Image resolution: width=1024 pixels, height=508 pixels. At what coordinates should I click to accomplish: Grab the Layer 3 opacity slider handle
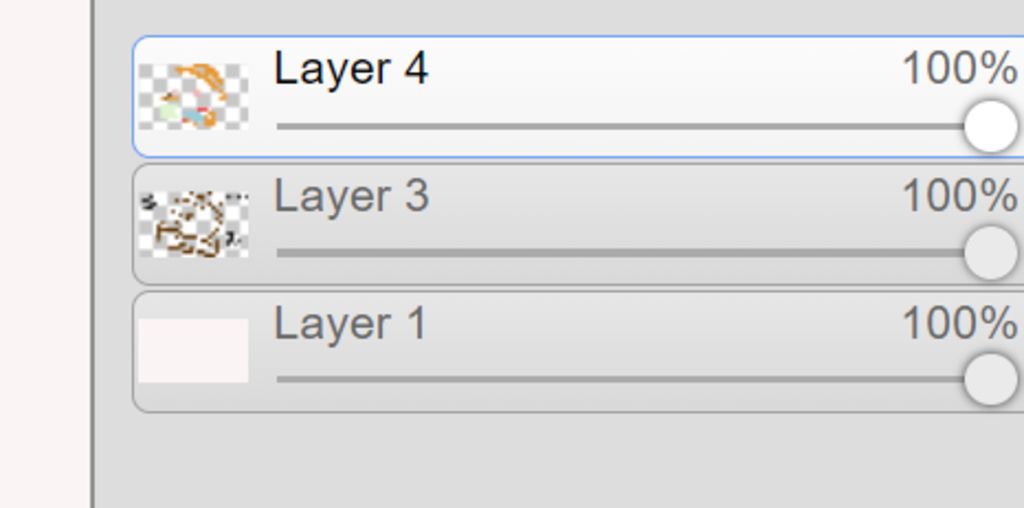(991, 253)
